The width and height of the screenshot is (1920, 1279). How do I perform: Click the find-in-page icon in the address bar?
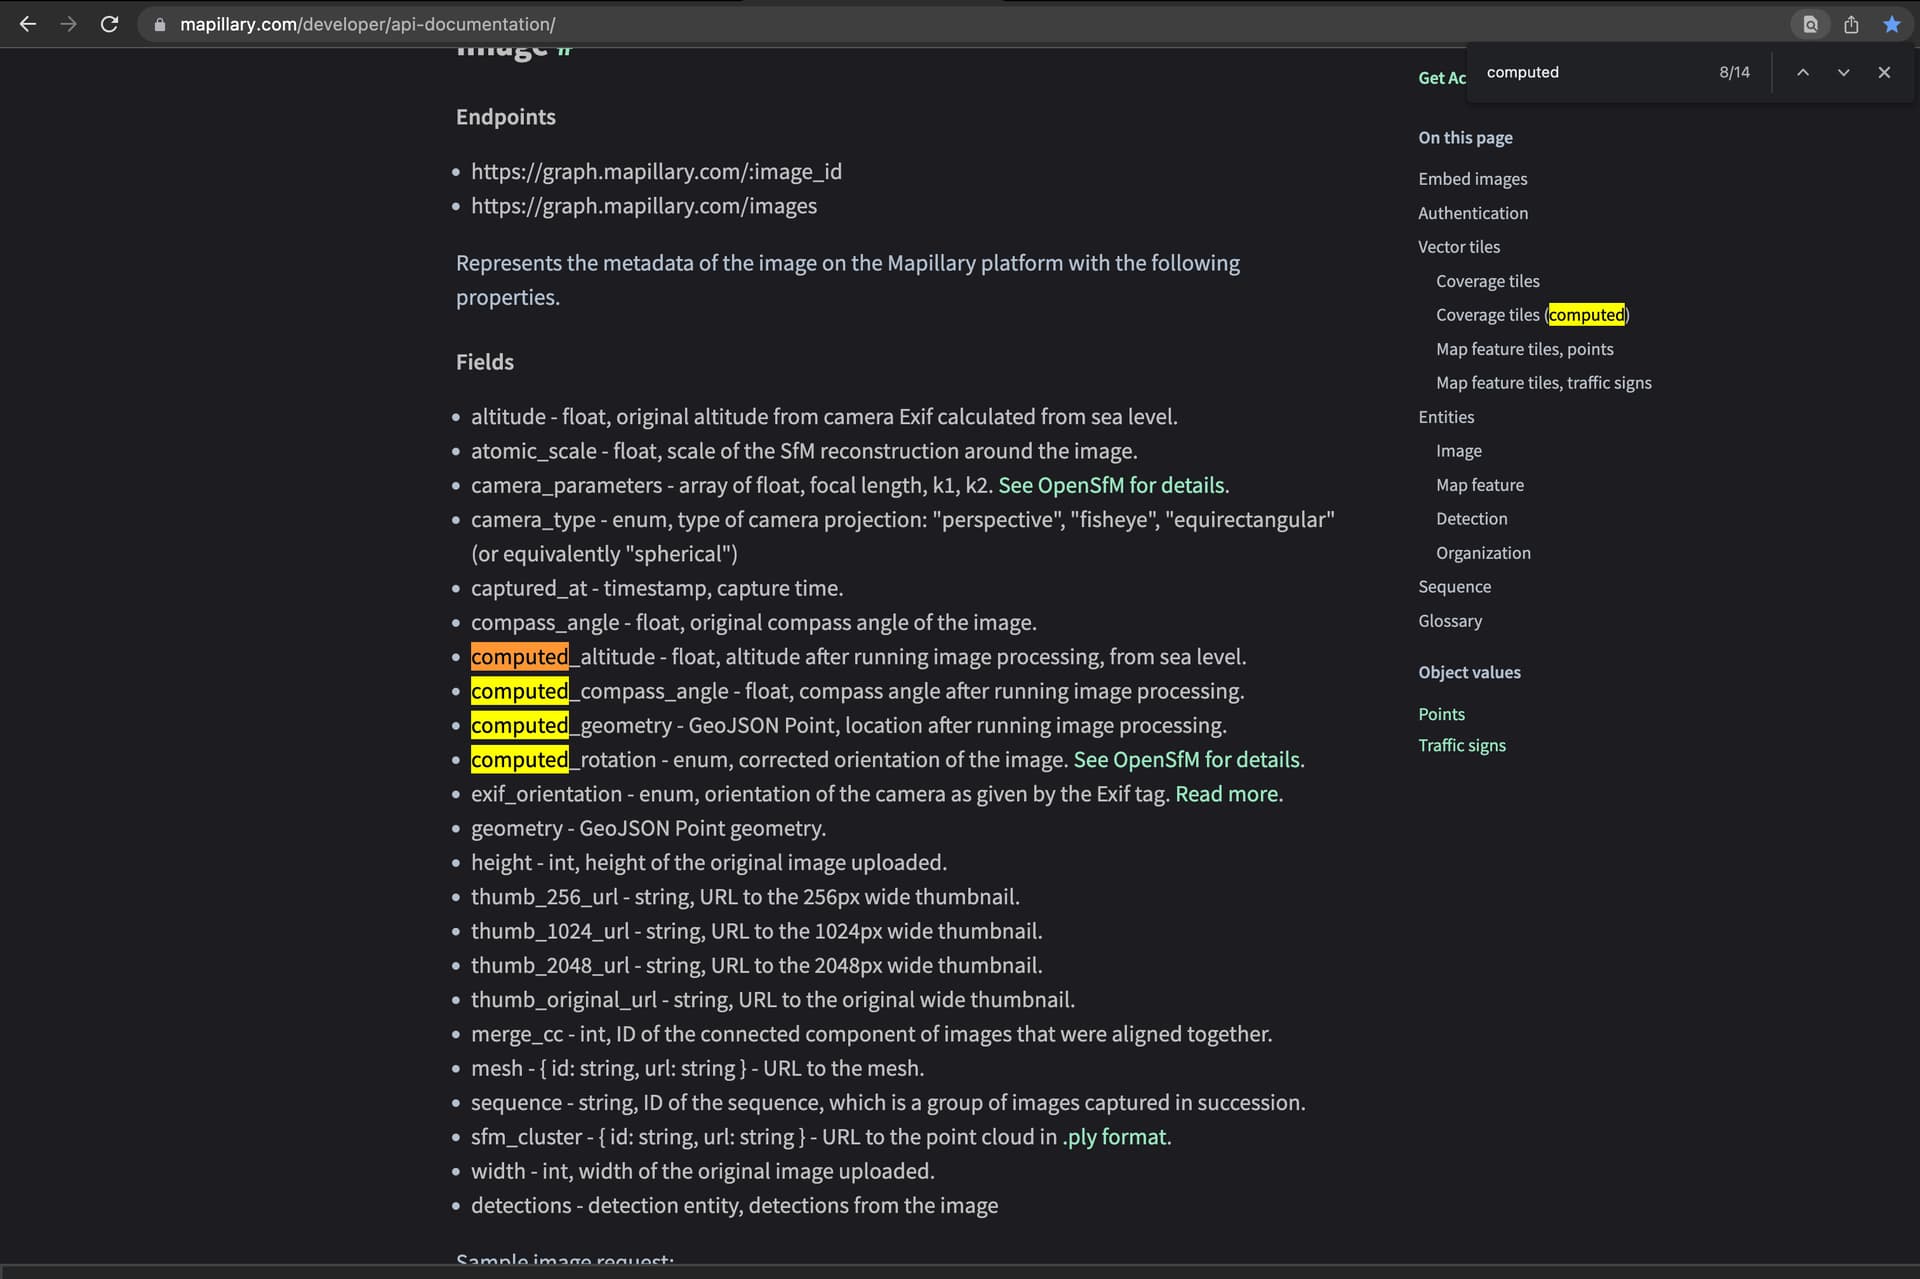coord(1810,24)
